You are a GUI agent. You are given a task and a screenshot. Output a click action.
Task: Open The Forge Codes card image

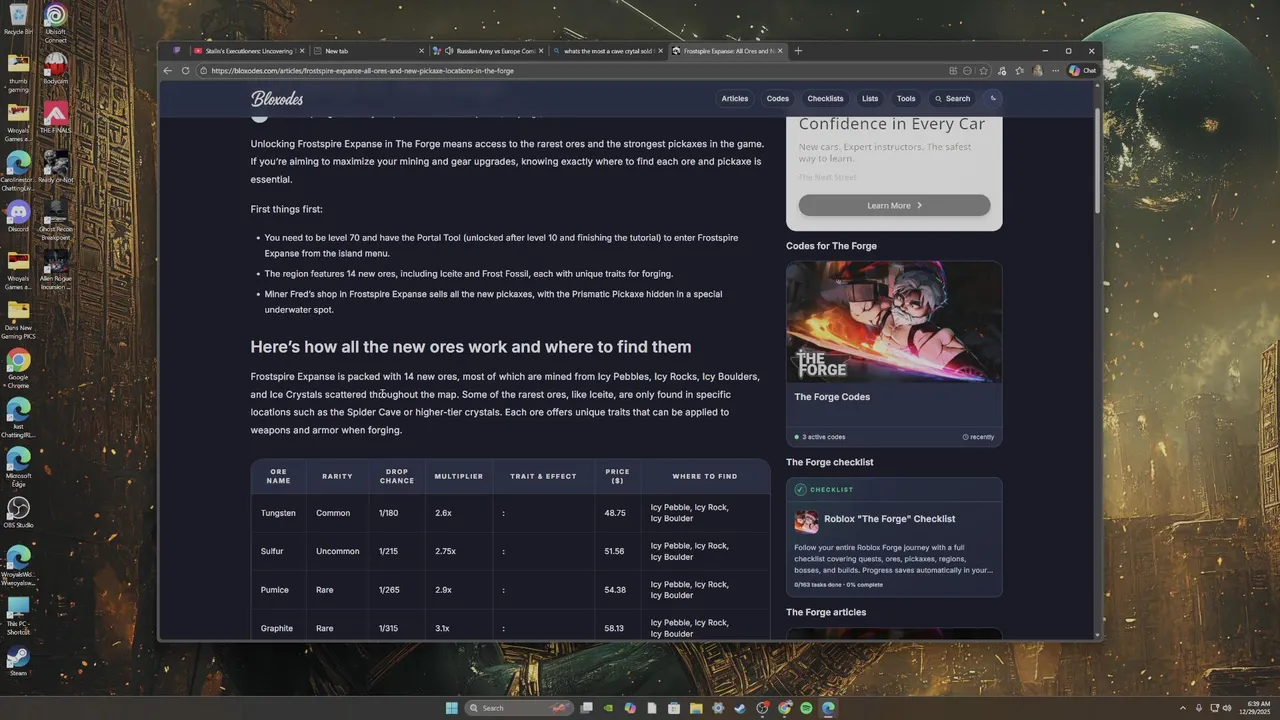(x=894, y=322)
